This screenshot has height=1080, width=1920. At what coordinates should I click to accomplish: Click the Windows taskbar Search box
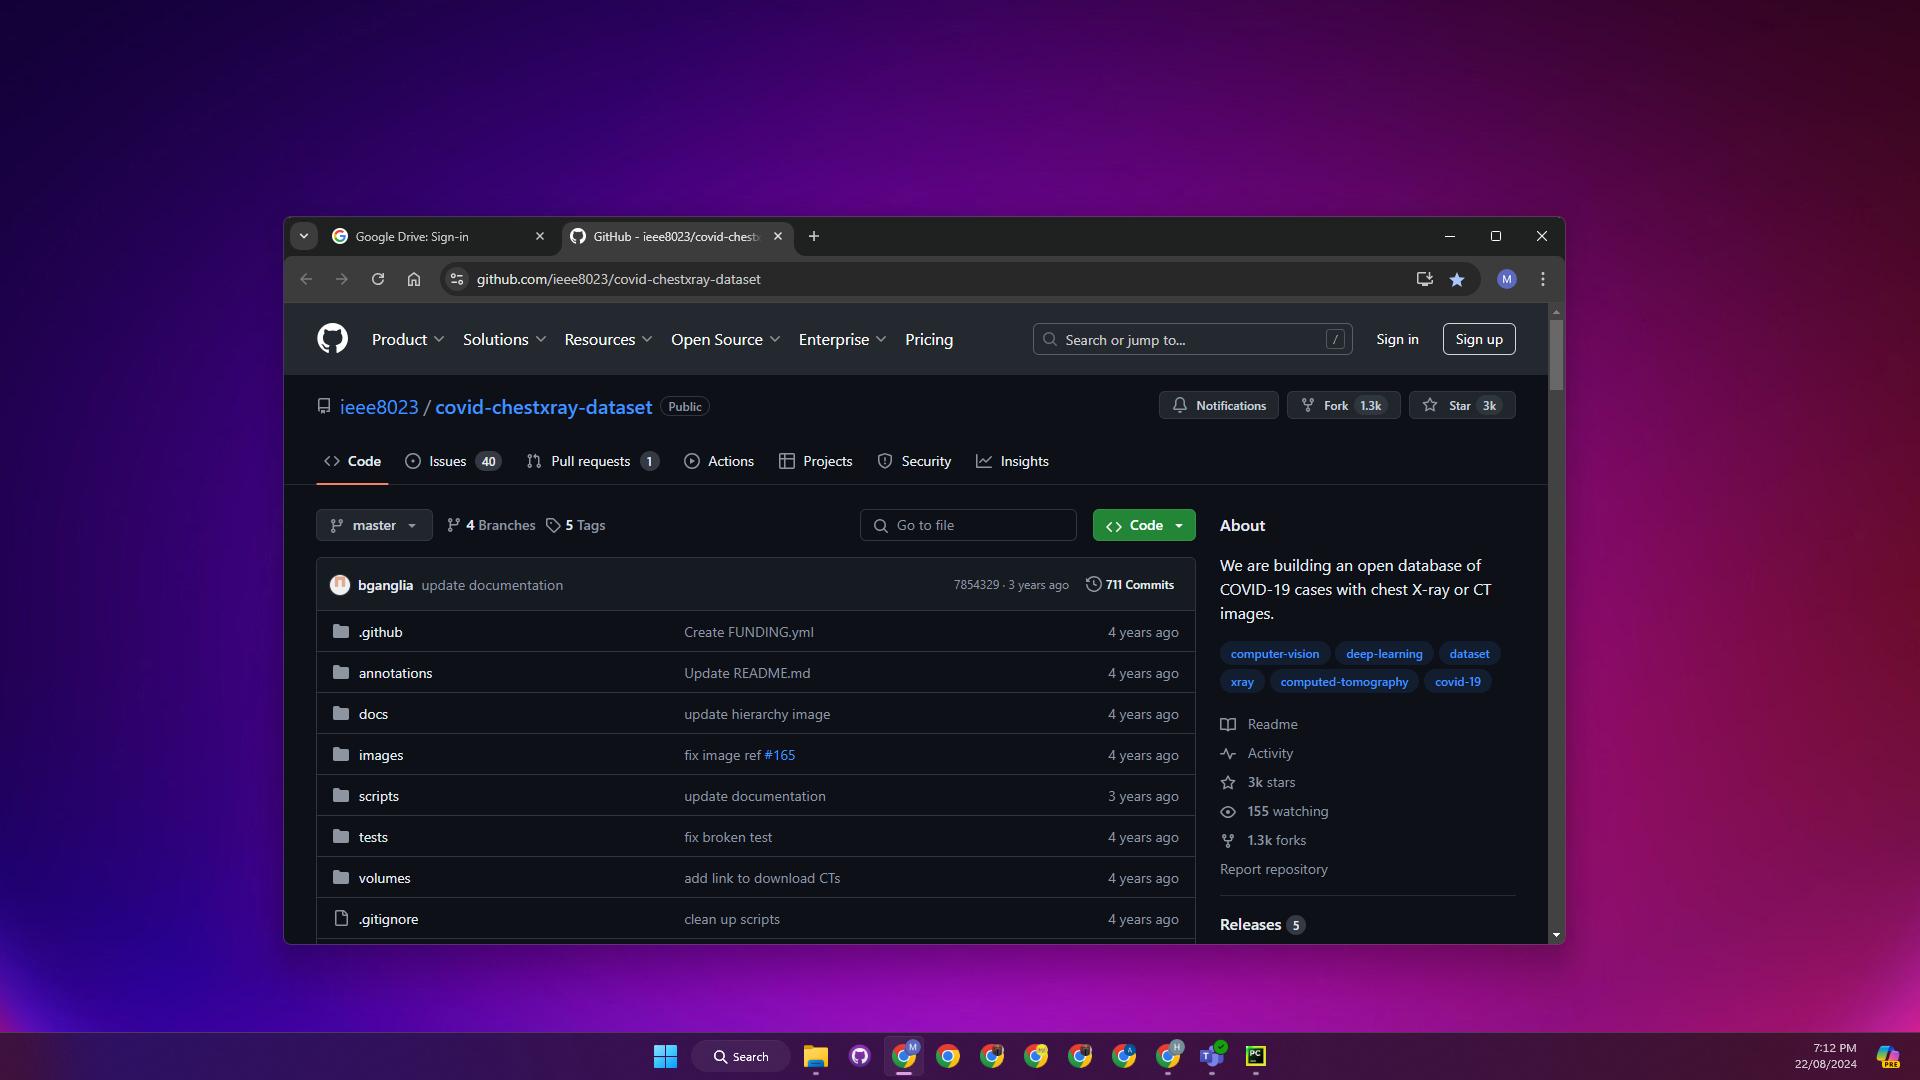[741, 1056]
